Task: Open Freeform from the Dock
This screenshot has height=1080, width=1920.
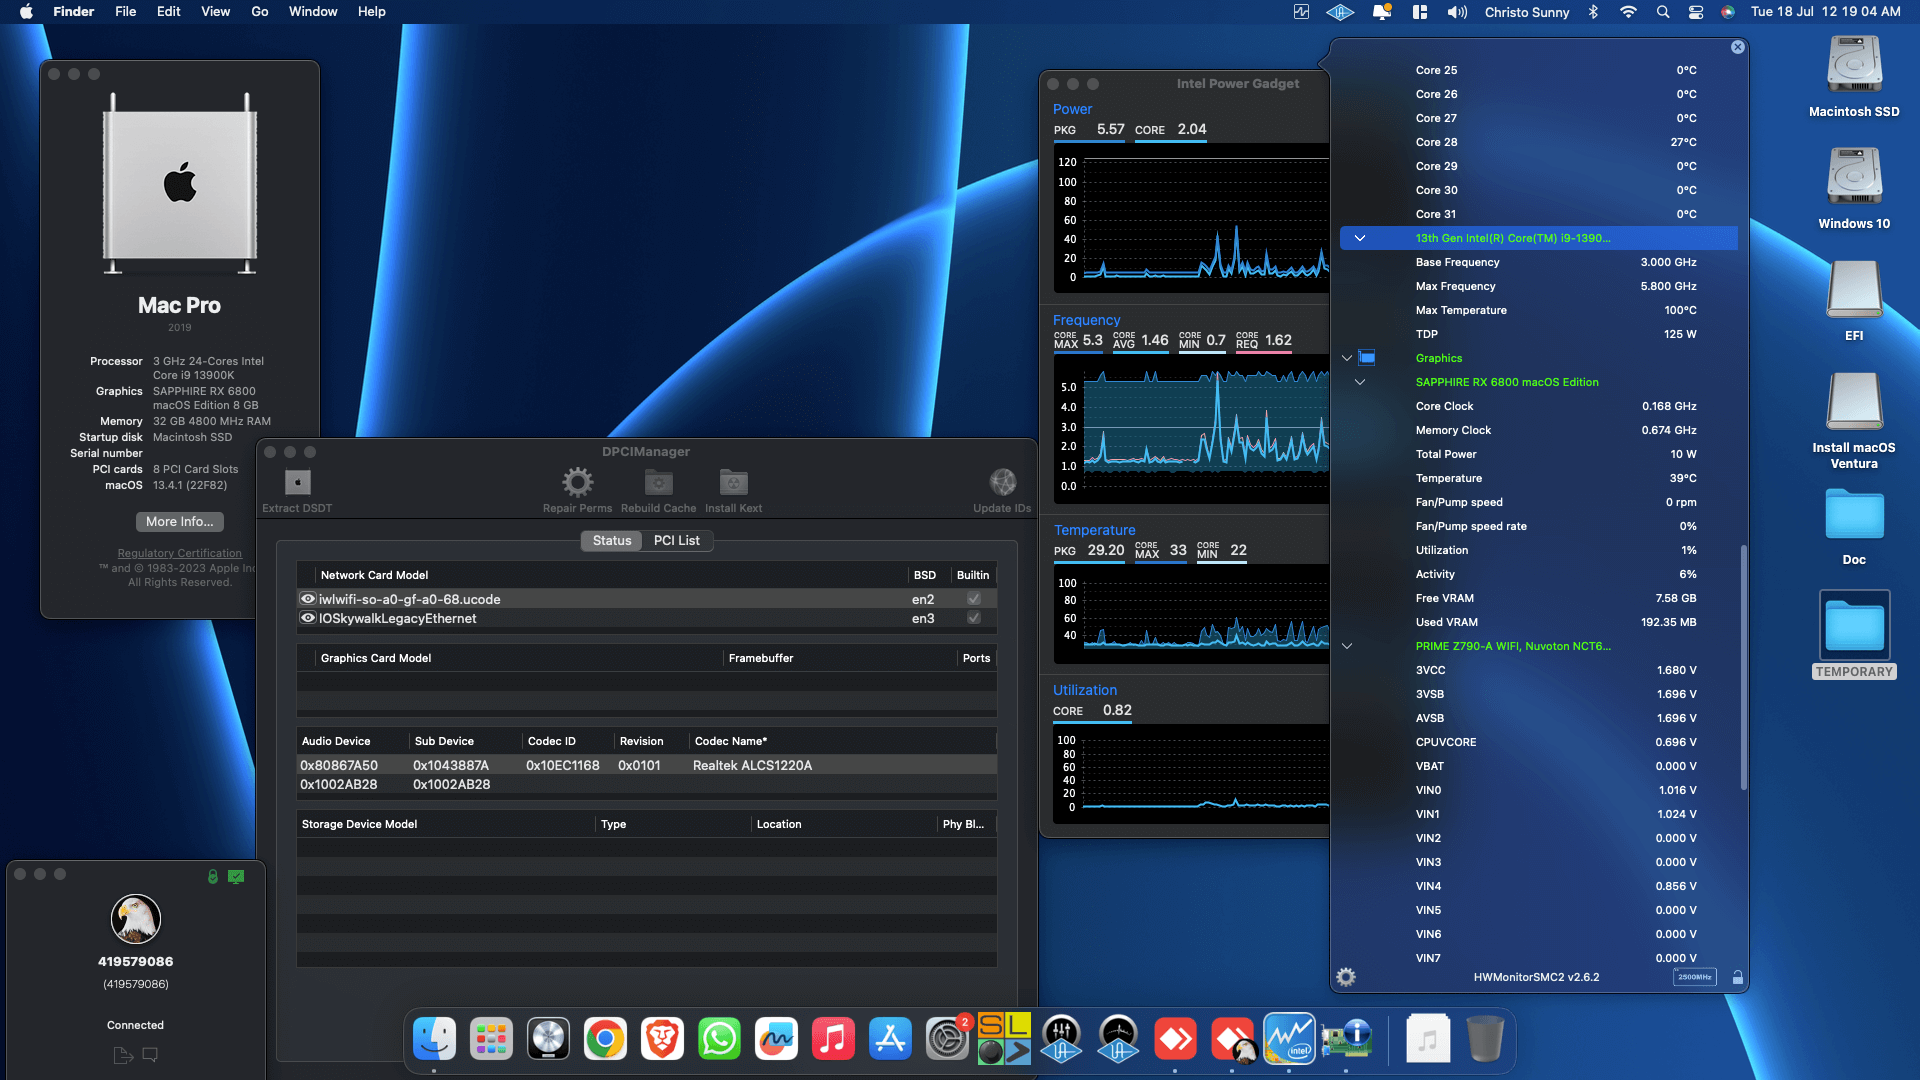Action: (776, 1040)
